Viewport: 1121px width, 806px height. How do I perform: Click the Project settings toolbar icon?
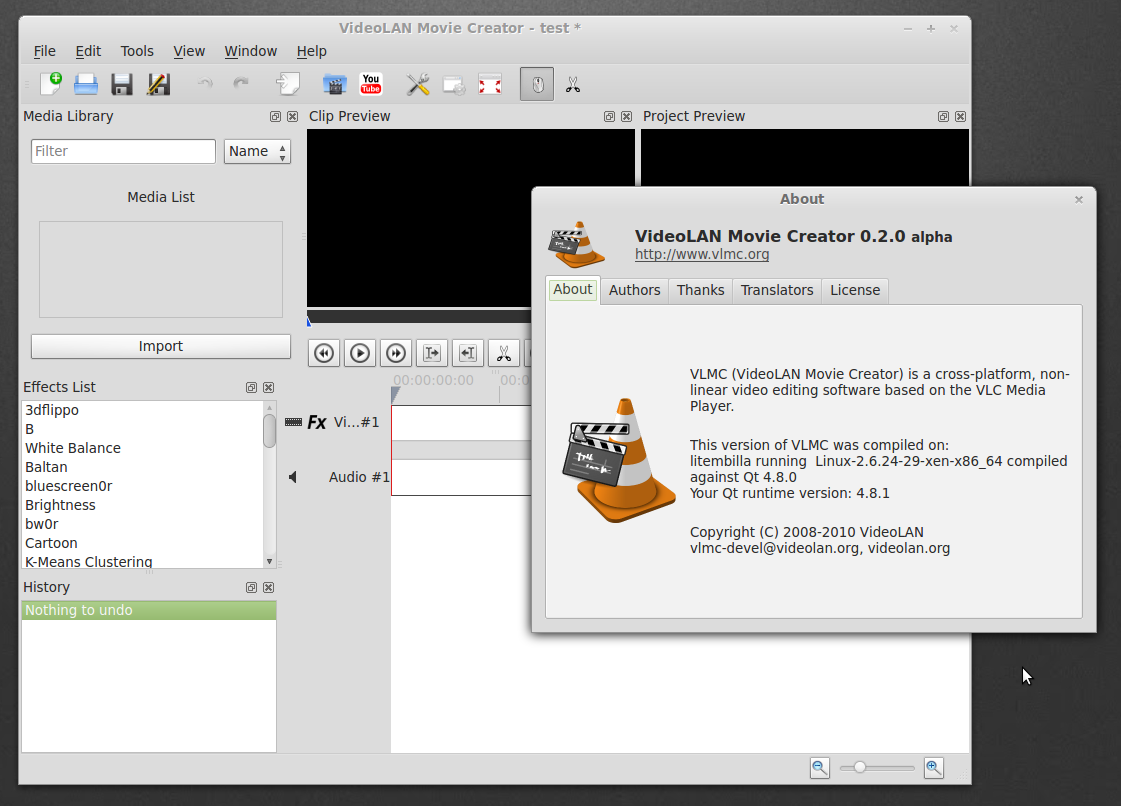click(454, 85)
